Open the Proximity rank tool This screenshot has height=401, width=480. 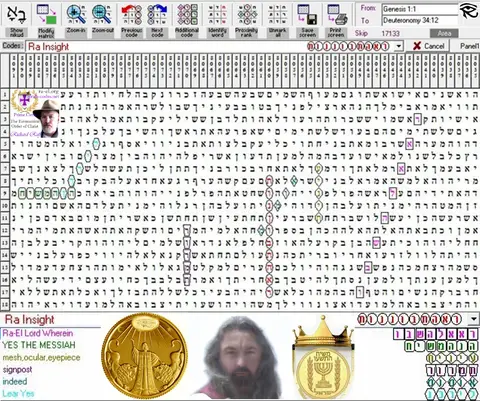tap(247, 20)
